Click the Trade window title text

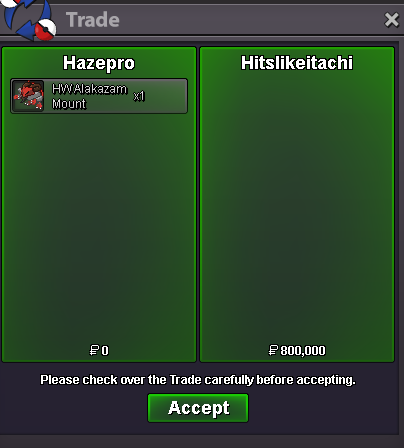point(93,20)
